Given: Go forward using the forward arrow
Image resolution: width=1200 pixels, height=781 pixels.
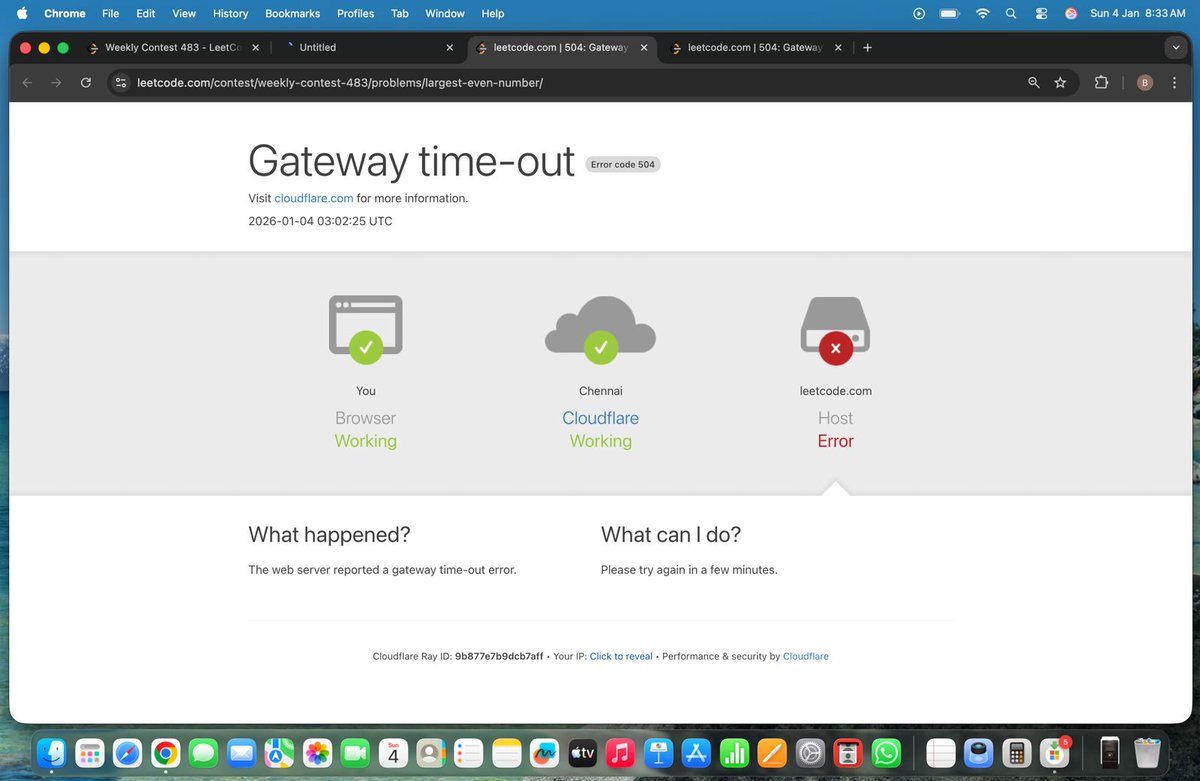Looking at the screenshot, I should (56, 83).
